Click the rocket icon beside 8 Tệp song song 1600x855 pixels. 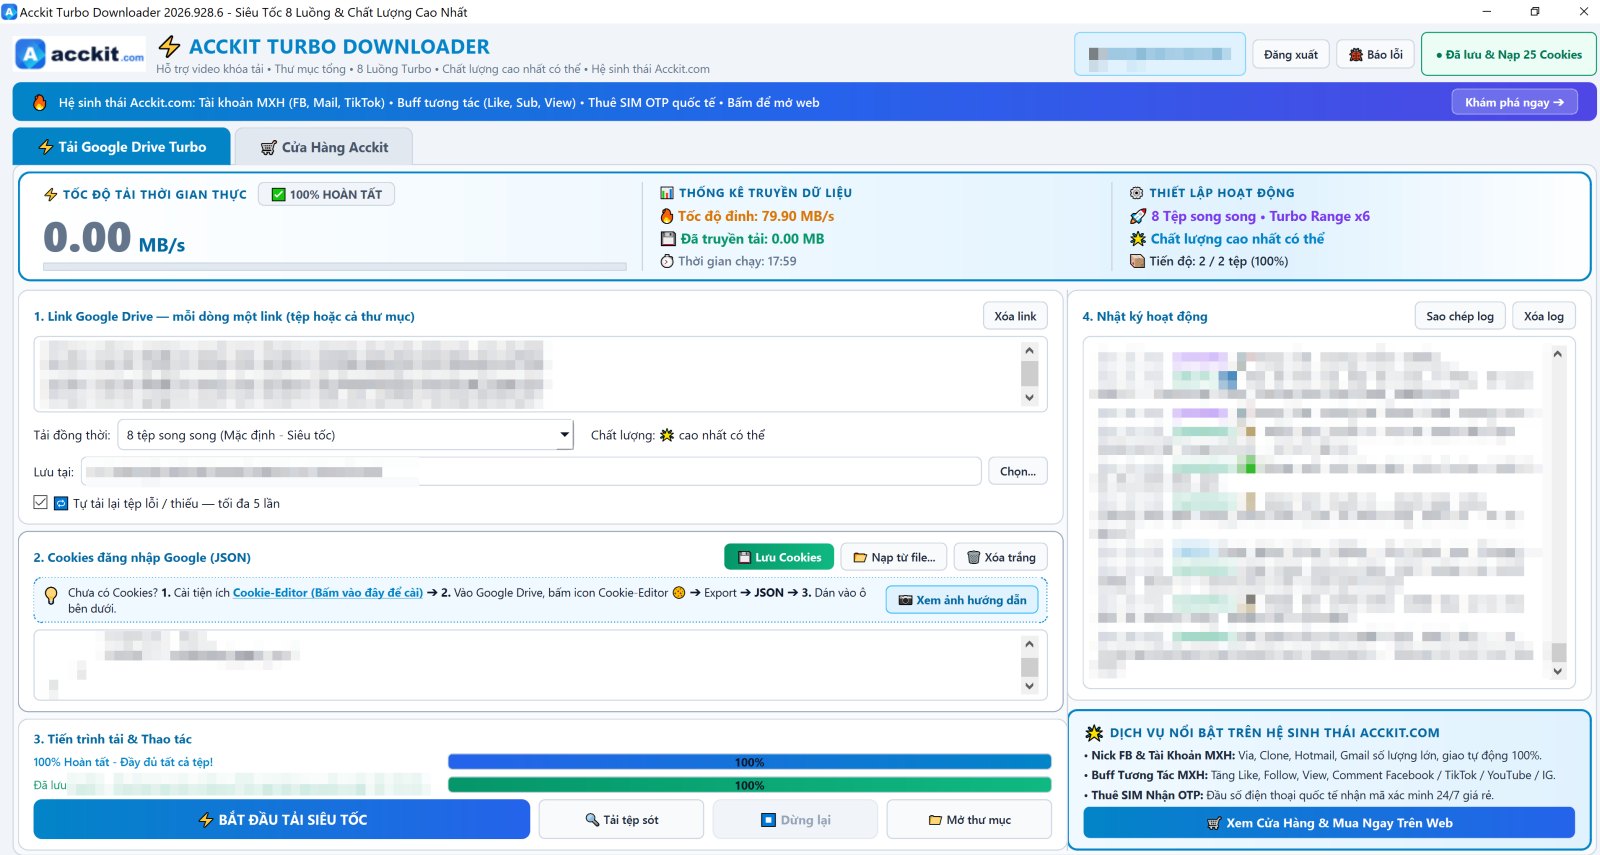pos(1137,216)
